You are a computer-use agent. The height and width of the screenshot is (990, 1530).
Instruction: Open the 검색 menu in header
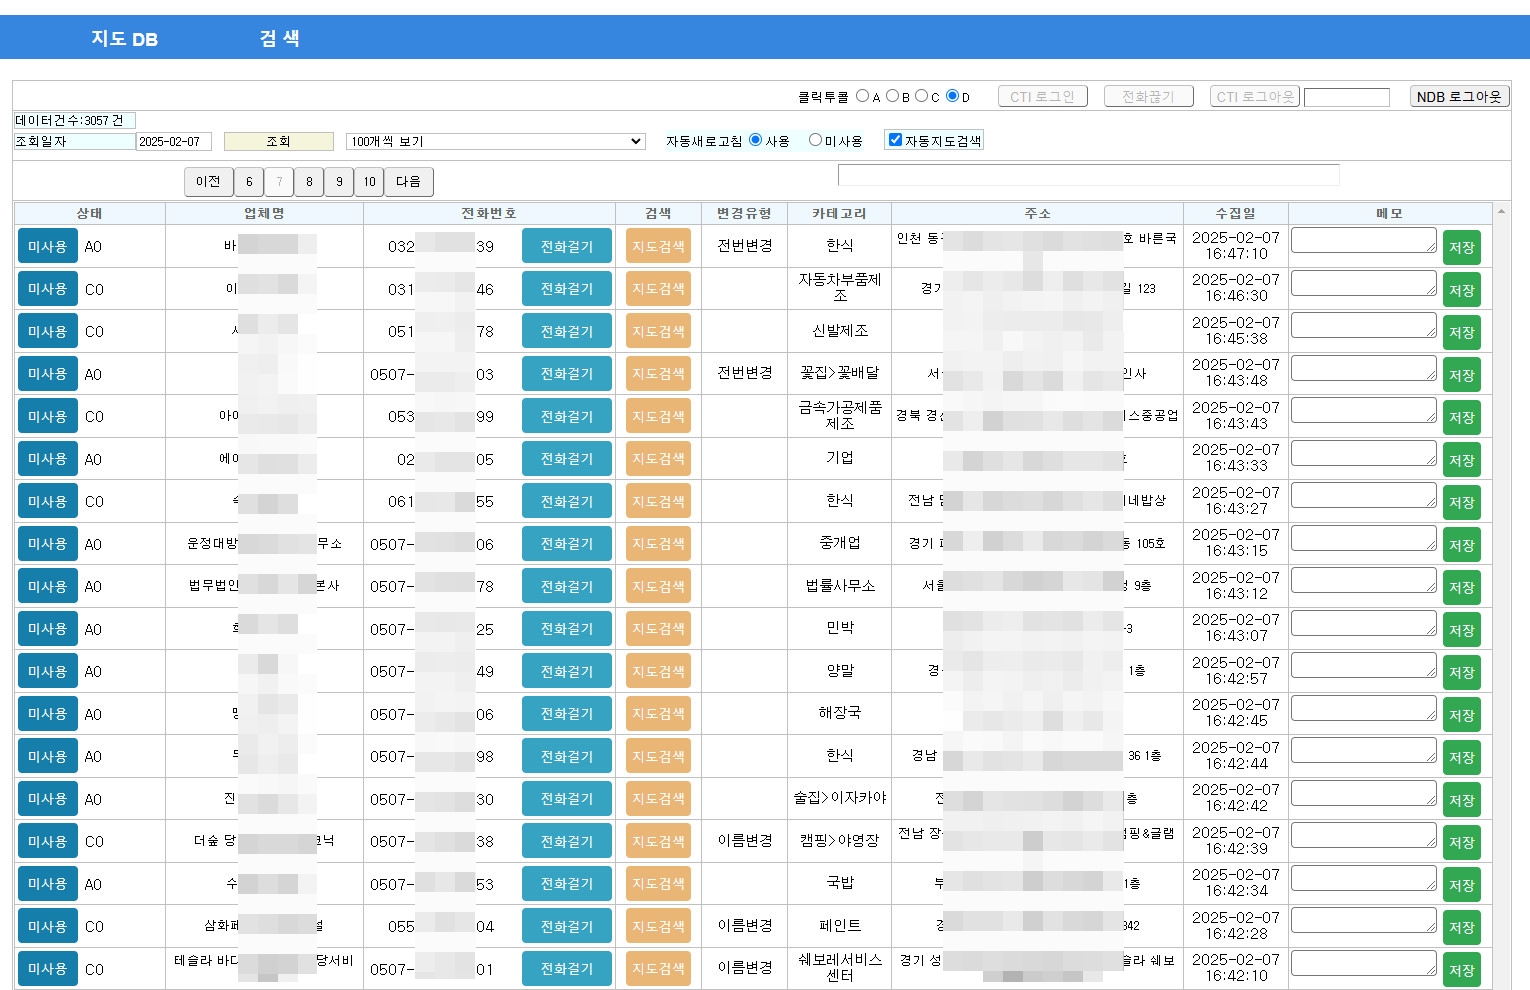coord(279,38)
